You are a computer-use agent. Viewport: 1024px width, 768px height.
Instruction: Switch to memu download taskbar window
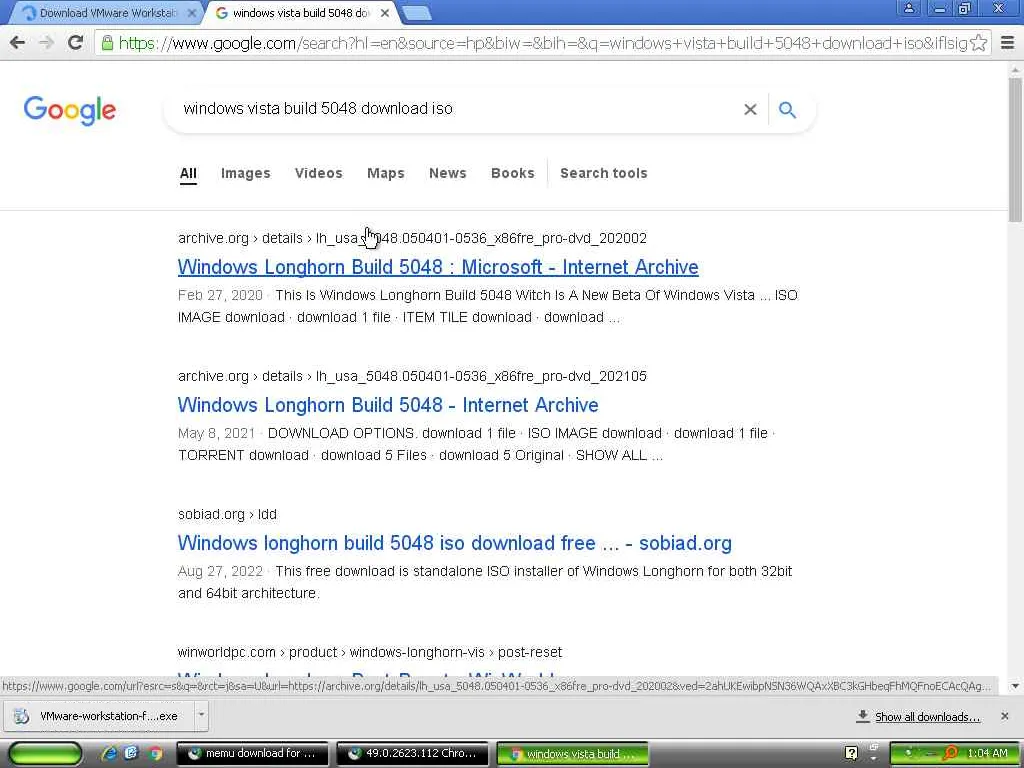pos(252,754)
